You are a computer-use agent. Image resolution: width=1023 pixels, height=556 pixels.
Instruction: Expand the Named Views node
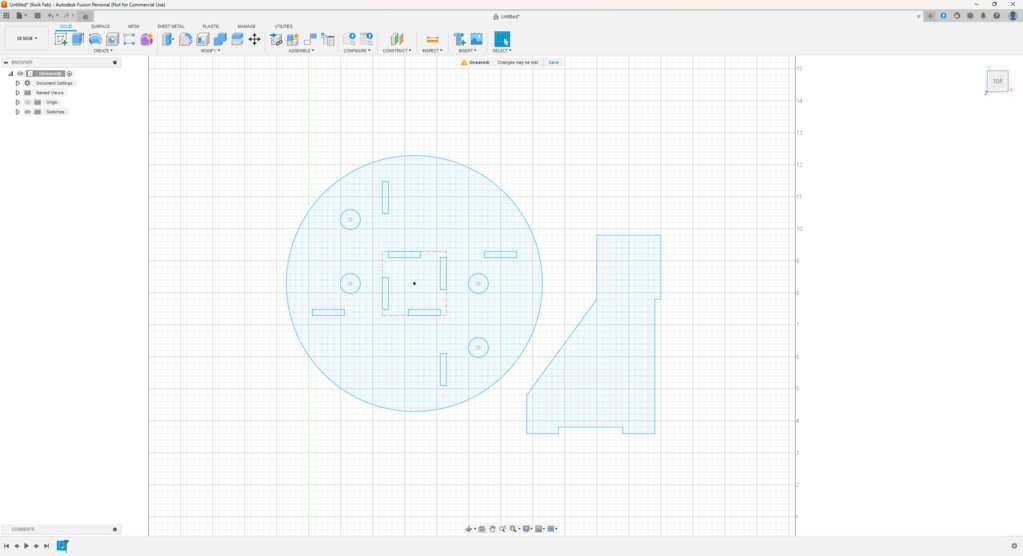click(x=18, y=93)
